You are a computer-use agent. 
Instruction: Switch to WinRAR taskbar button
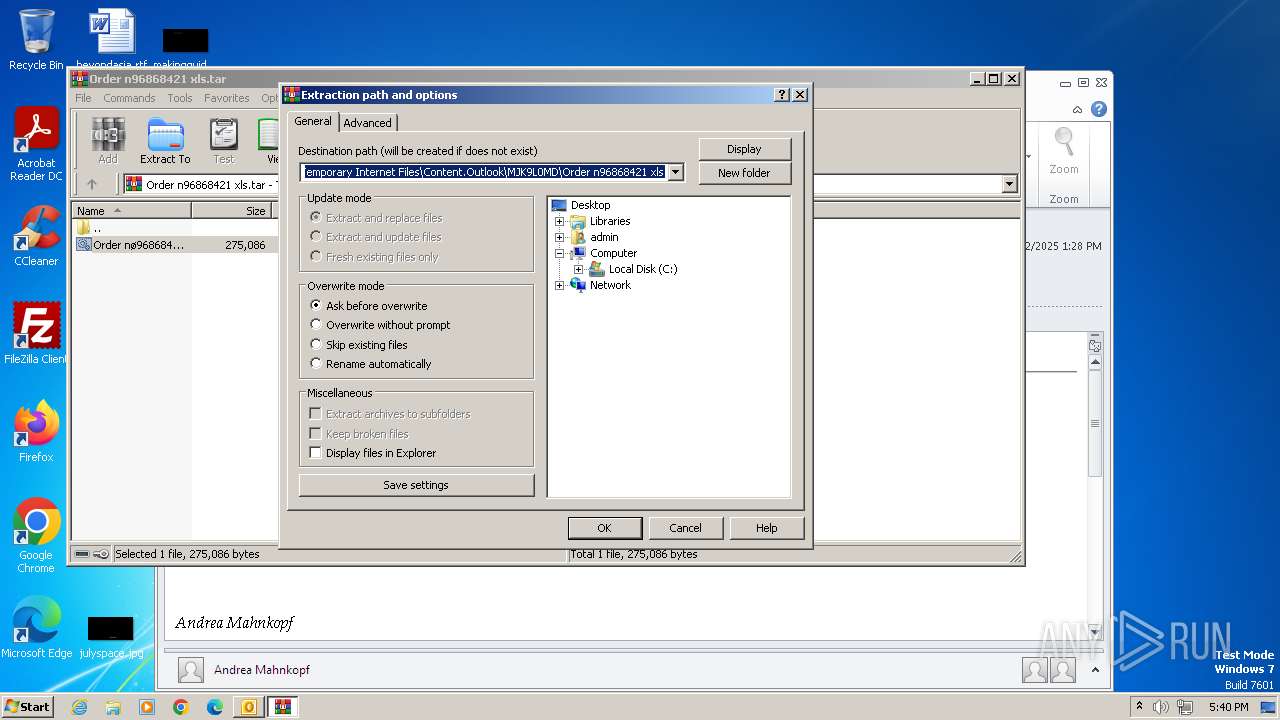click(283, 707)
